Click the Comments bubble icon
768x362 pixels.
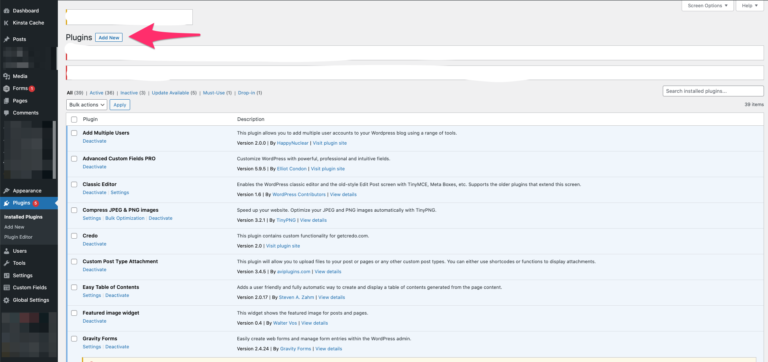pyautogui.click(x=6, y=113)
